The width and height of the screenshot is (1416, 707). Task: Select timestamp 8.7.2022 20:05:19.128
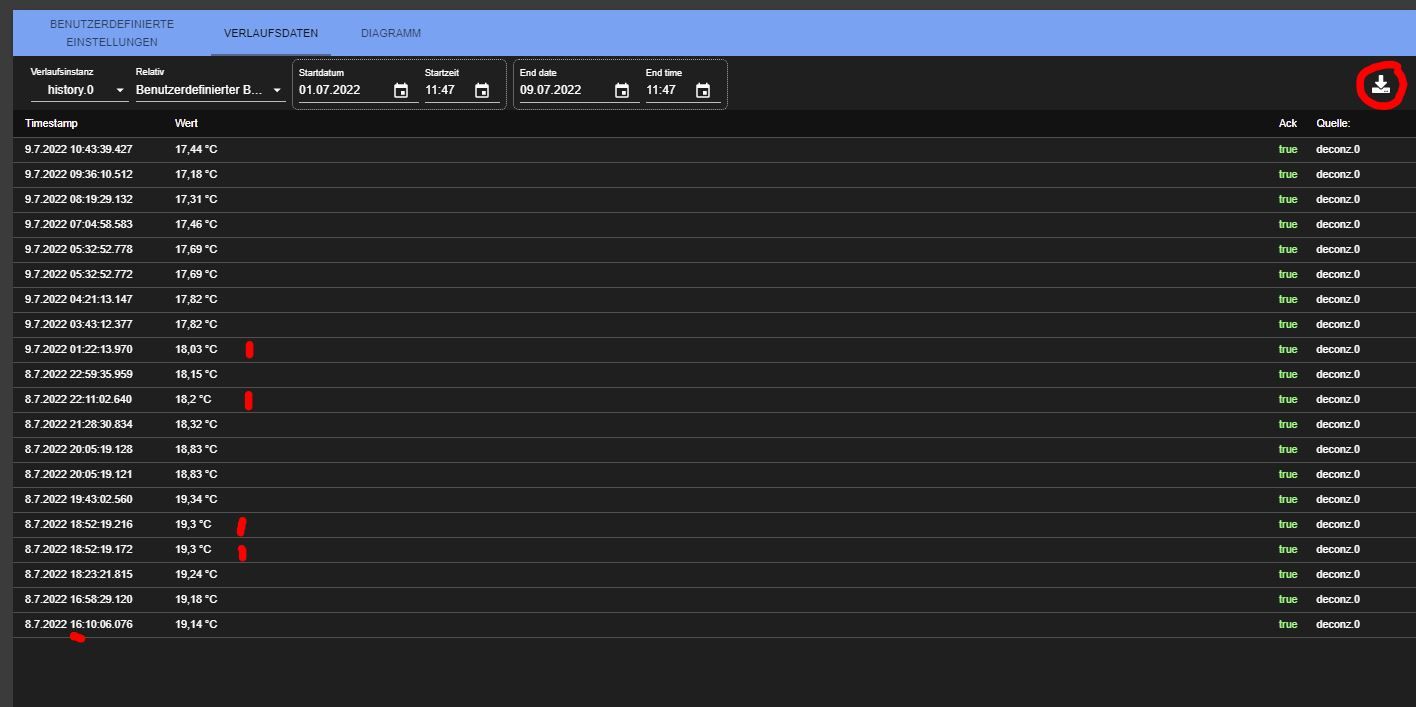coord(79,449)
